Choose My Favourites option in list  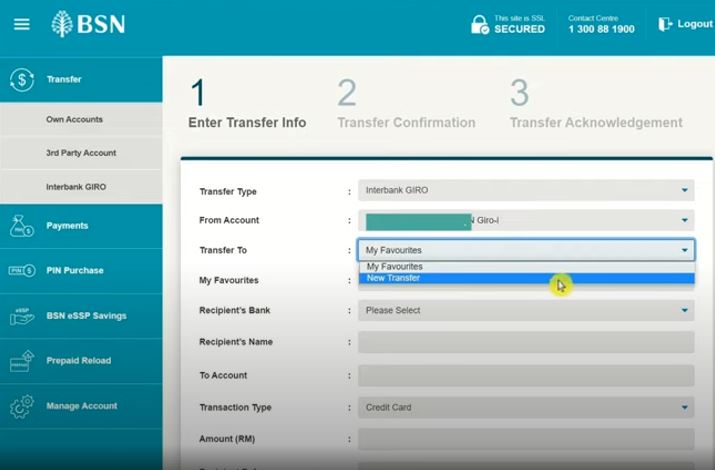[x=394, y=267]
